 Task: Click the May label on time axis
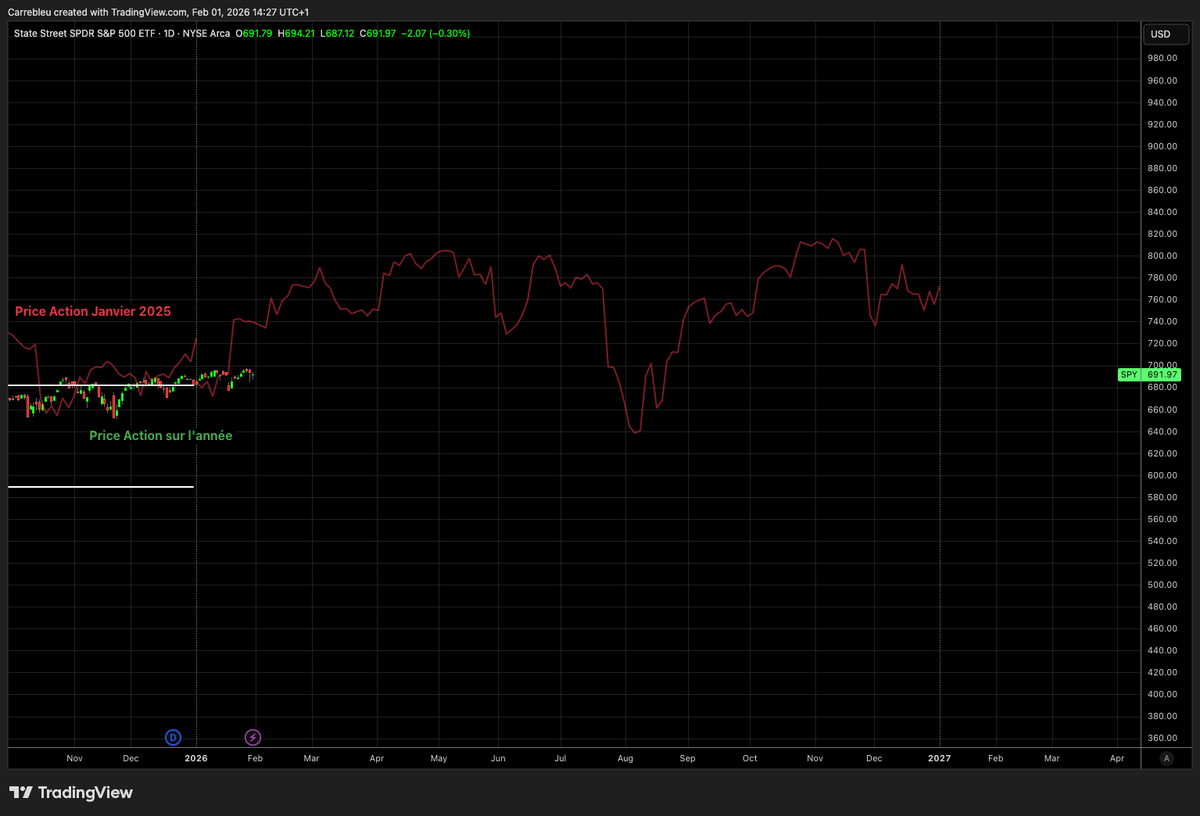click(439, 758)
